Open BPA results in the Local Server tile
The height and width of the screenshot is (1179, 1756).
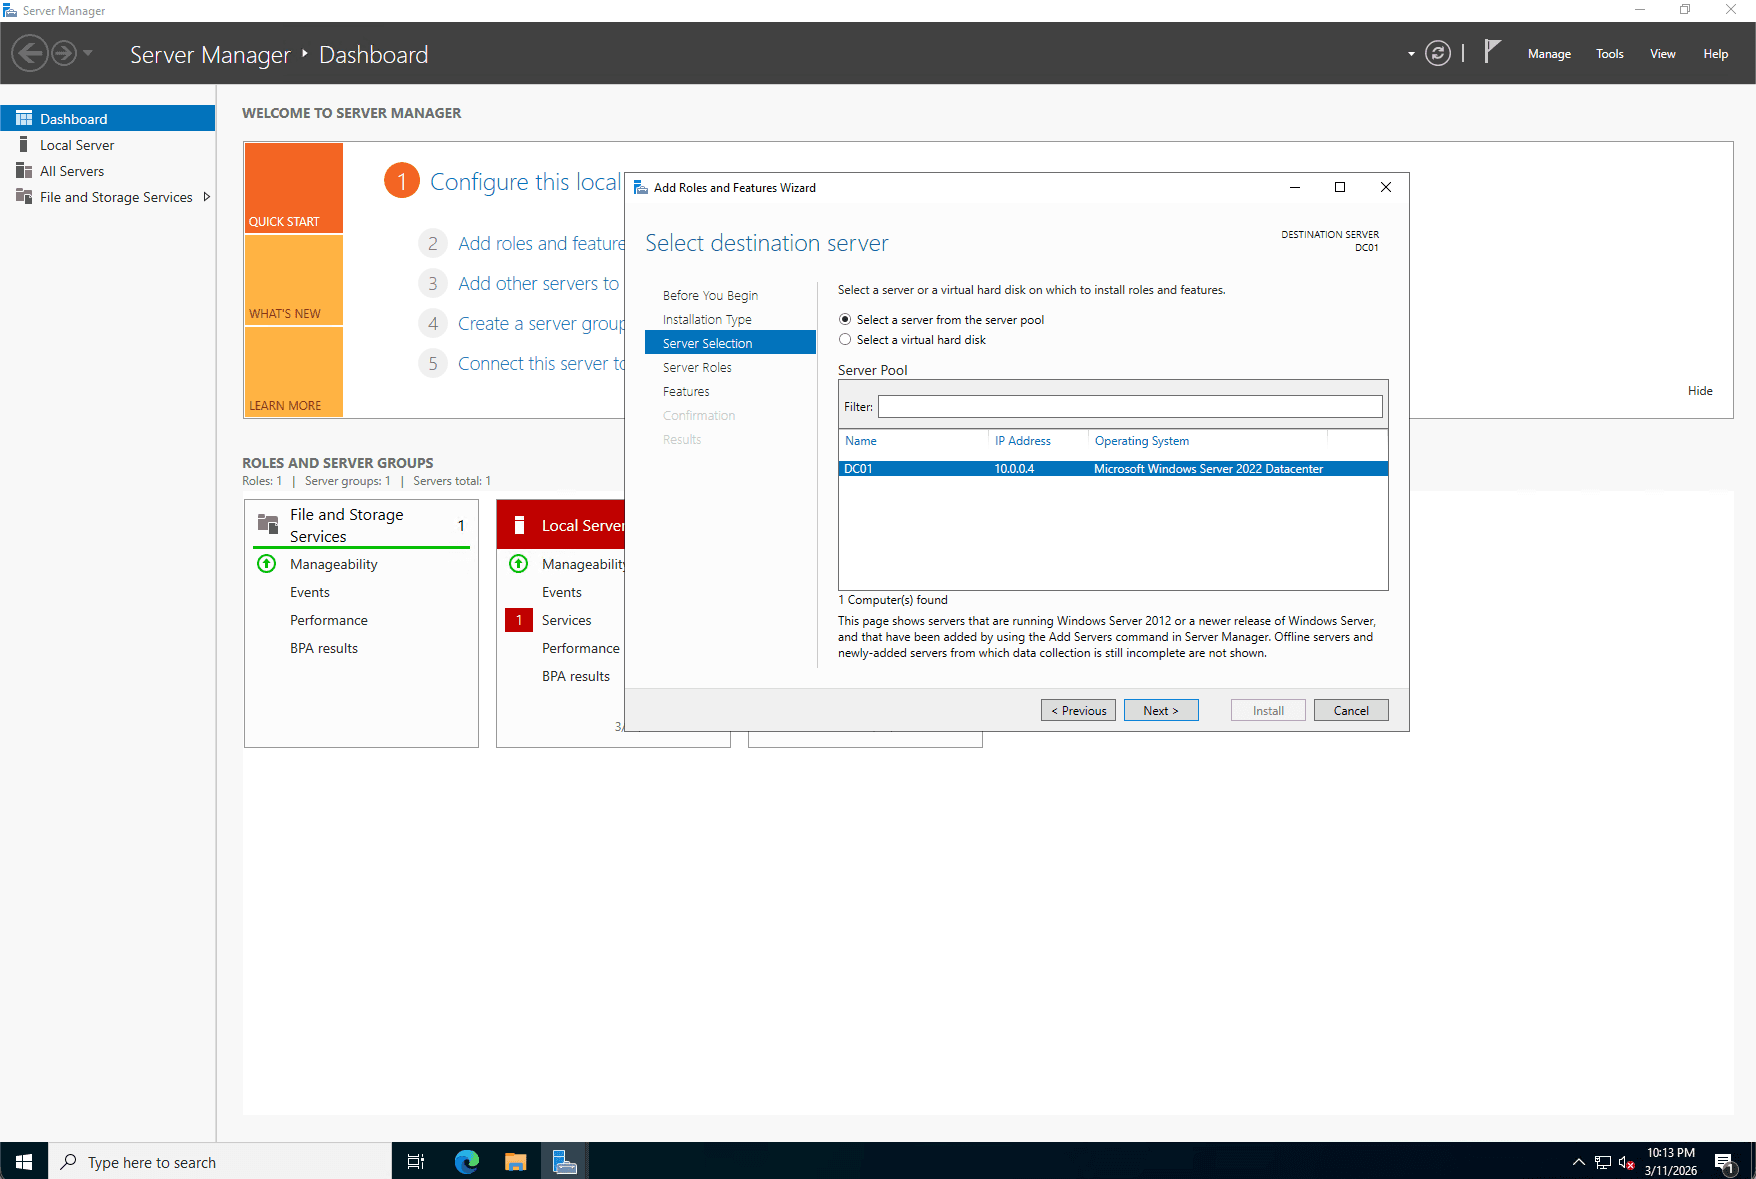(x=576, y=676)
